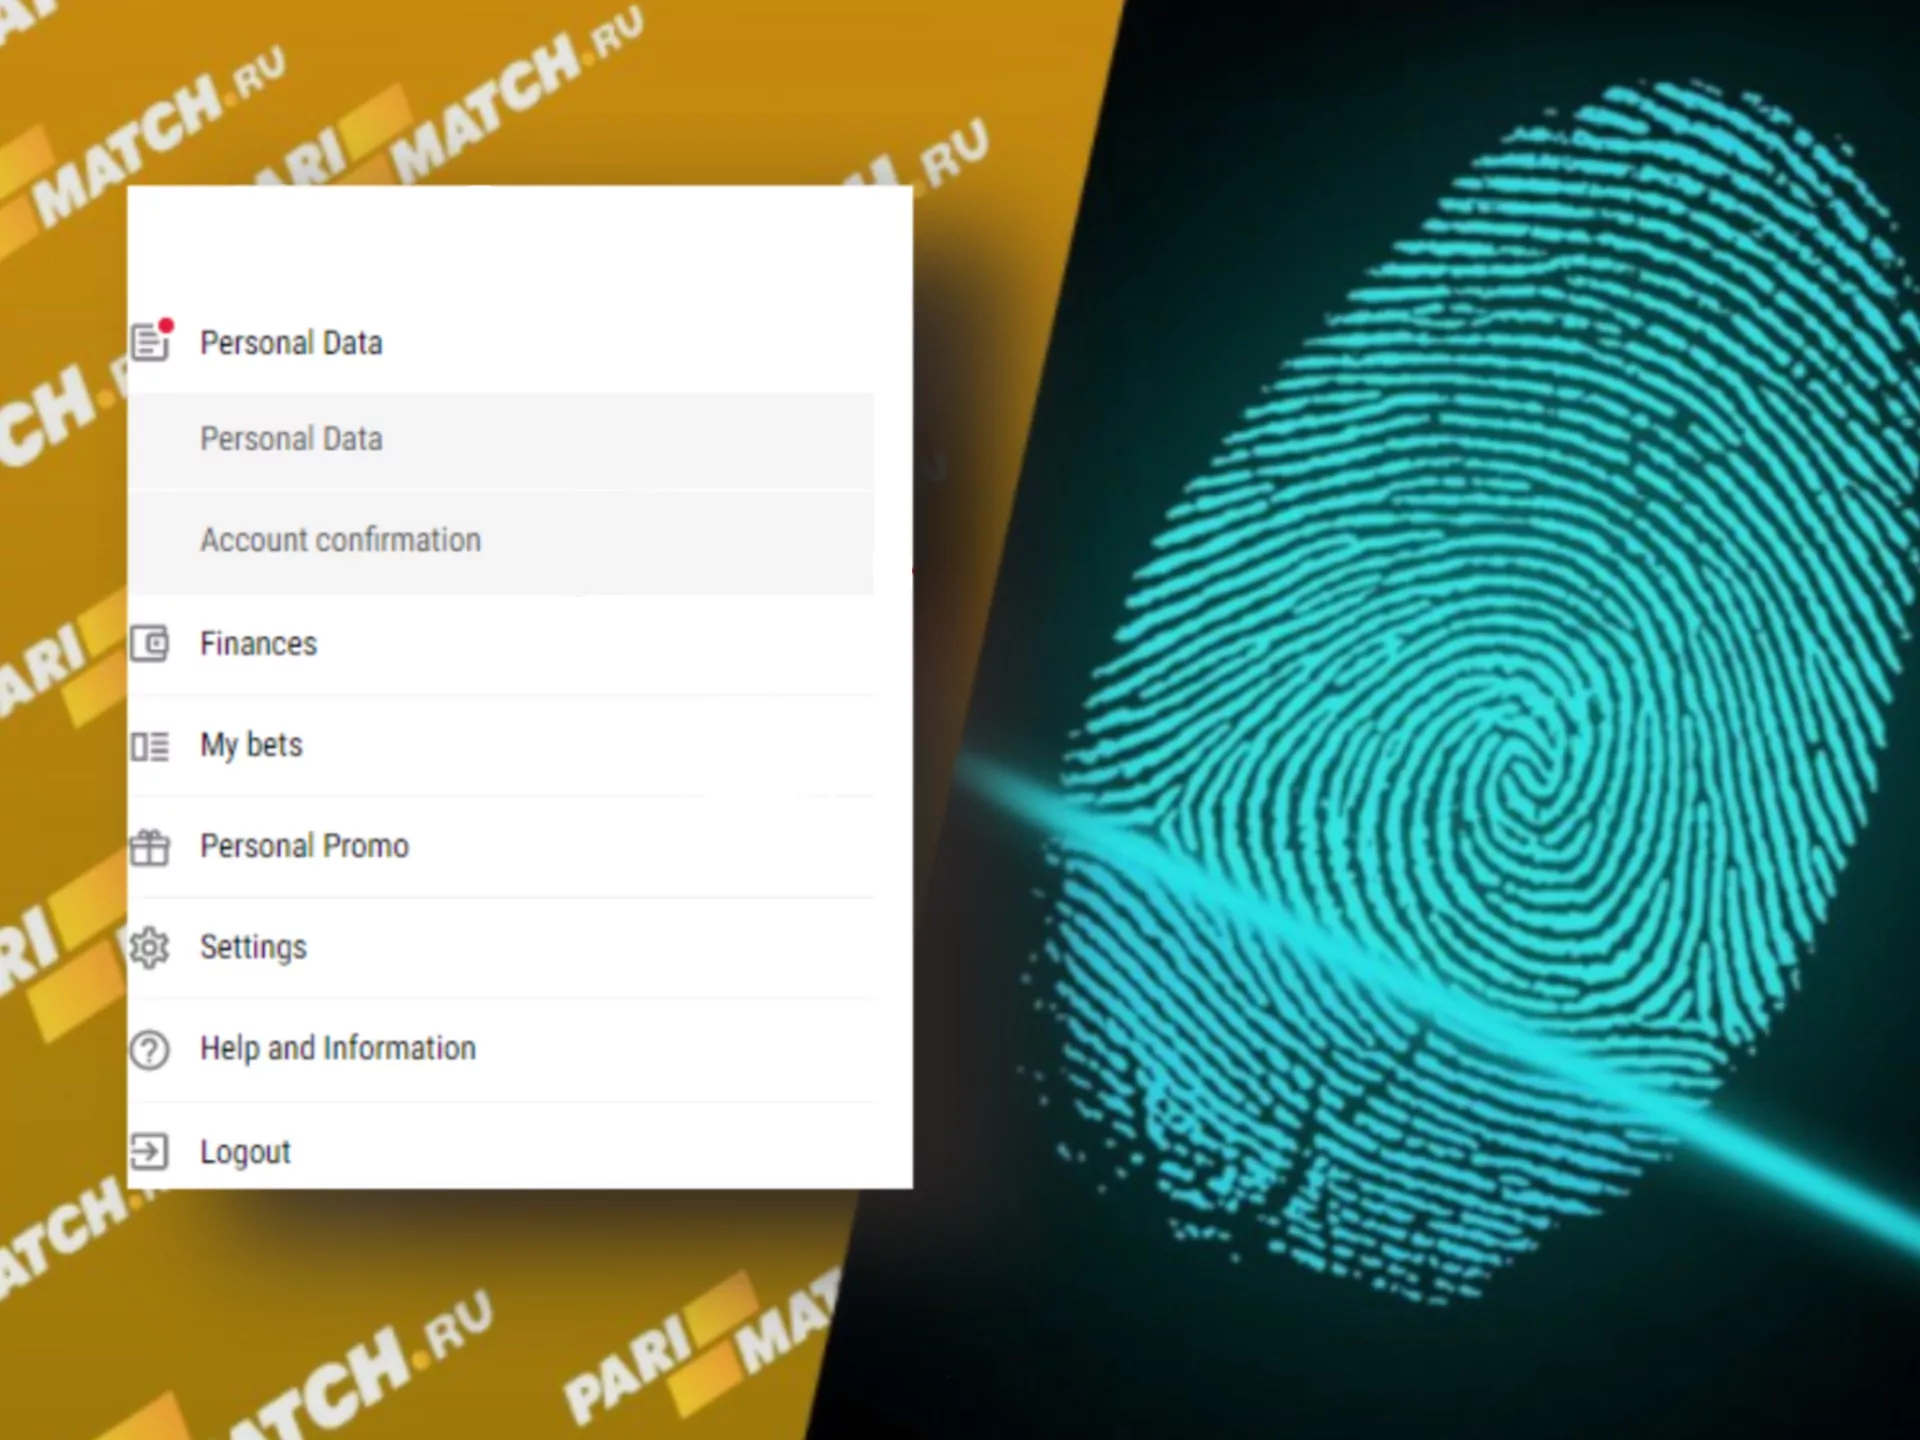Open the Finances menu
1920x1440 pixels.
pos(501,644)
